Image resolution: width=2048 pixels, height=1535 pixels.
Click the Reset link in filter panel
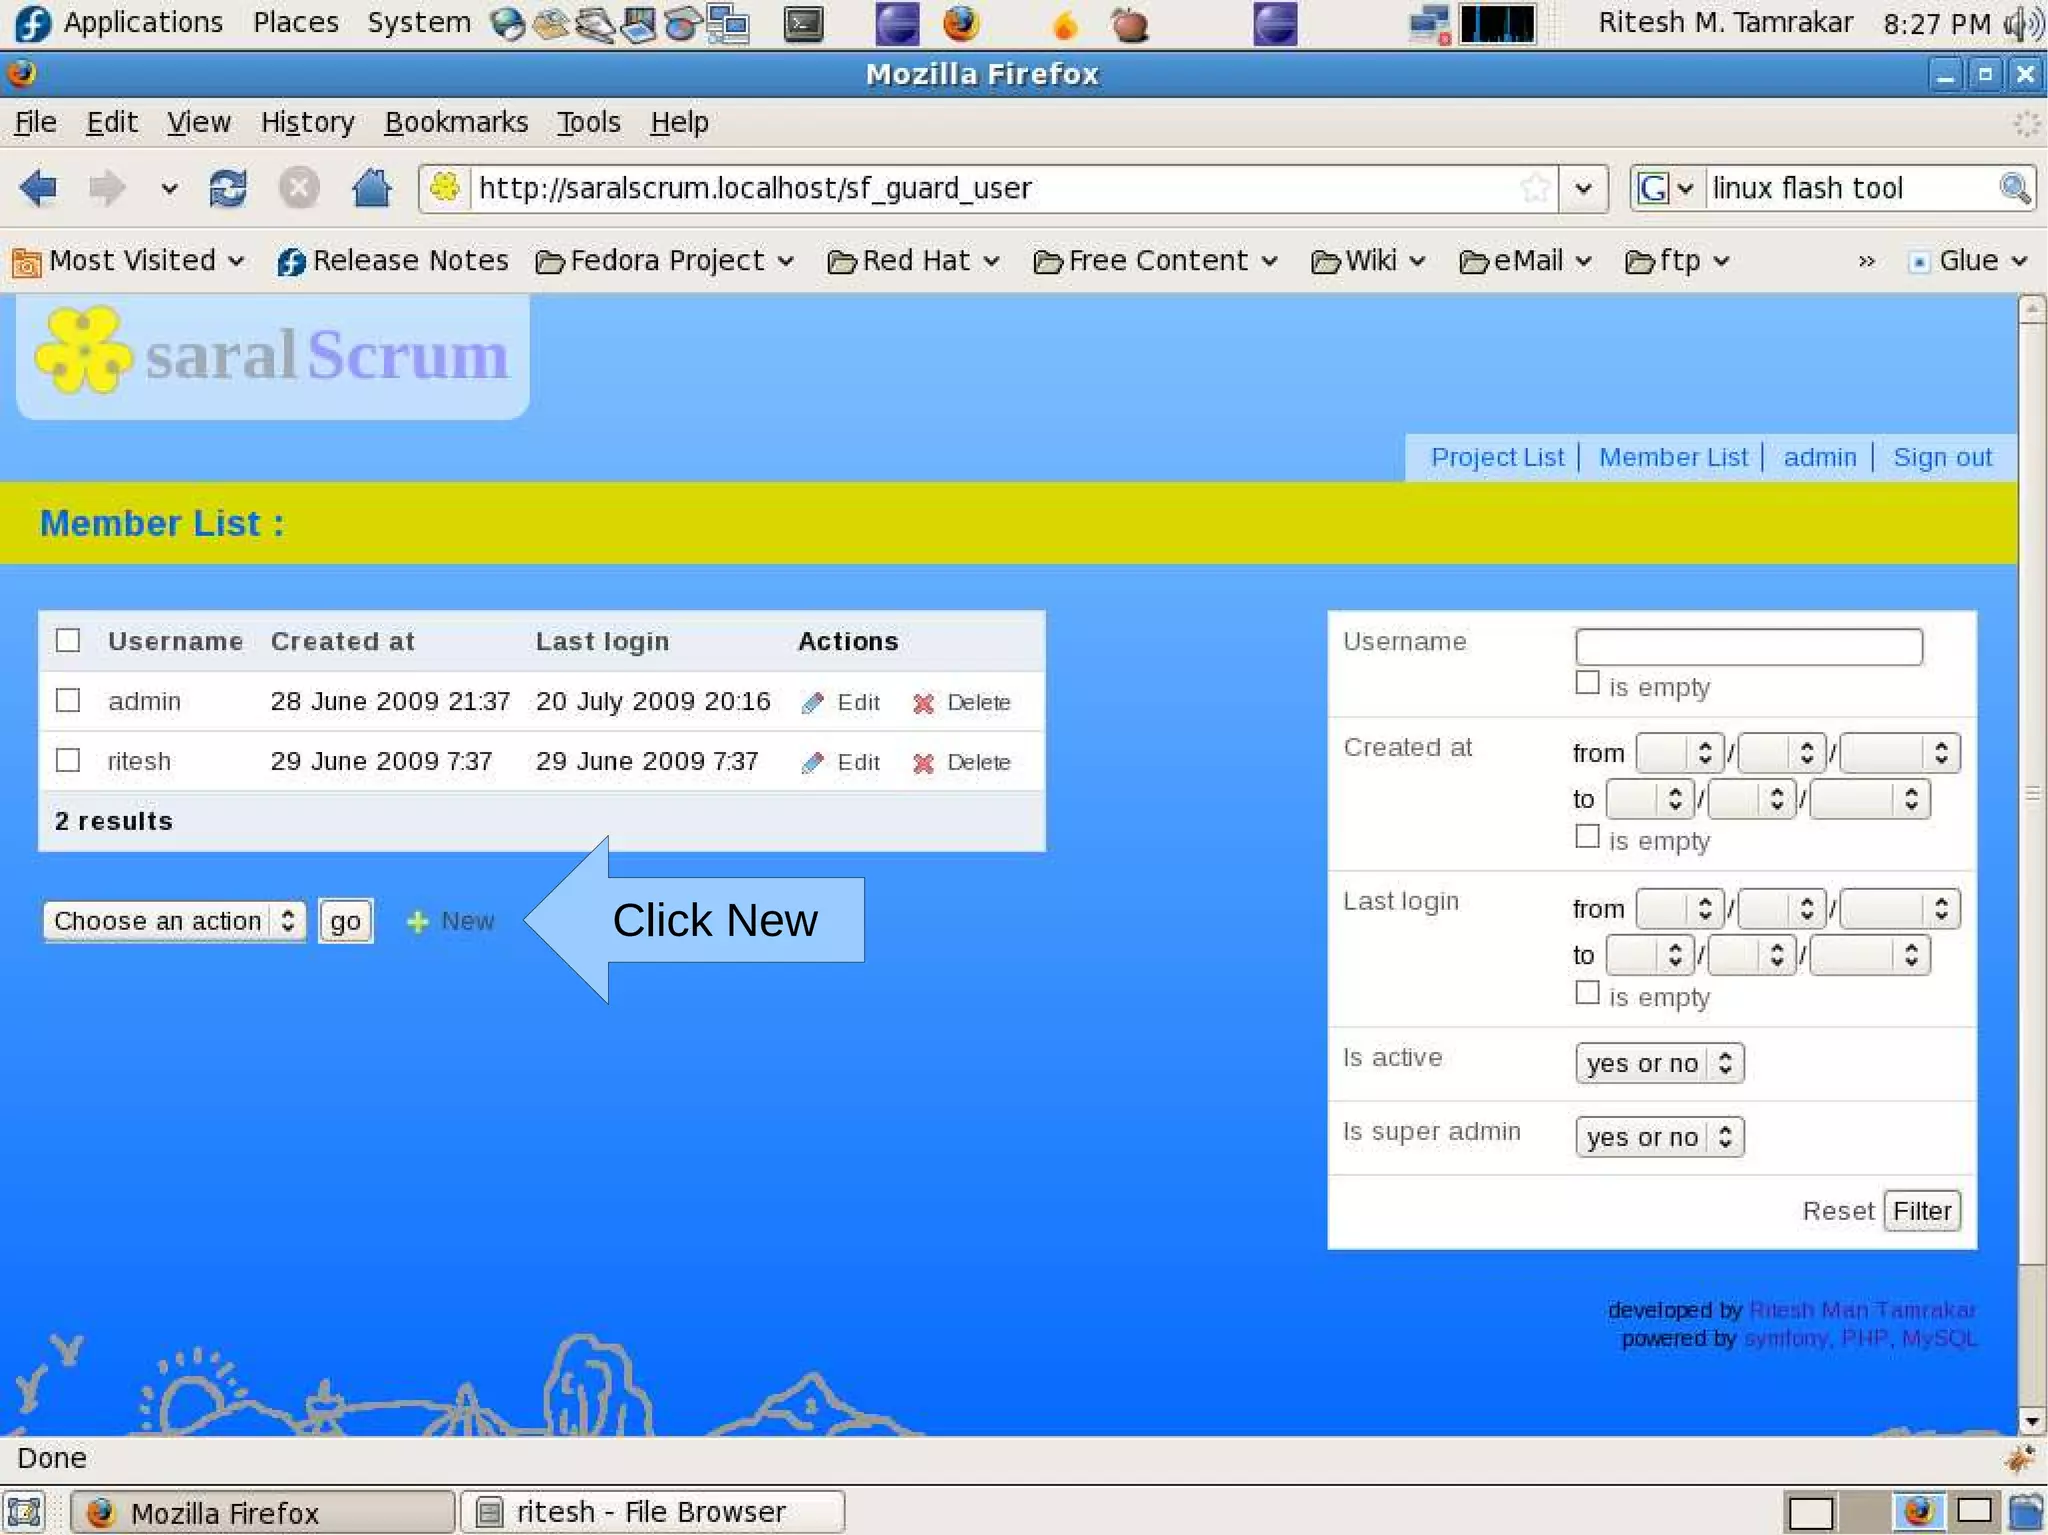(x=1838, y=1211)
